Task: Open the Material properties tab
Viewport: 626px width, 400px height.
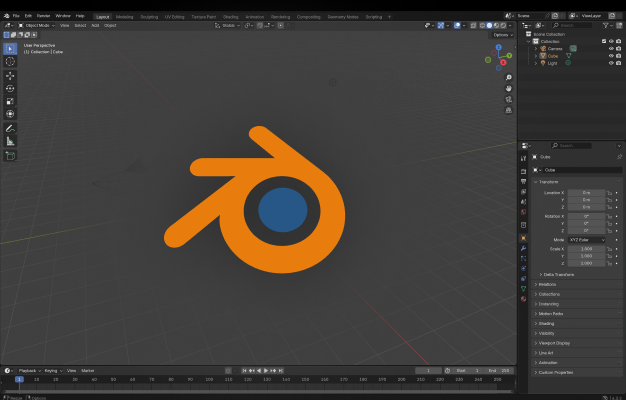Action: 523,299
